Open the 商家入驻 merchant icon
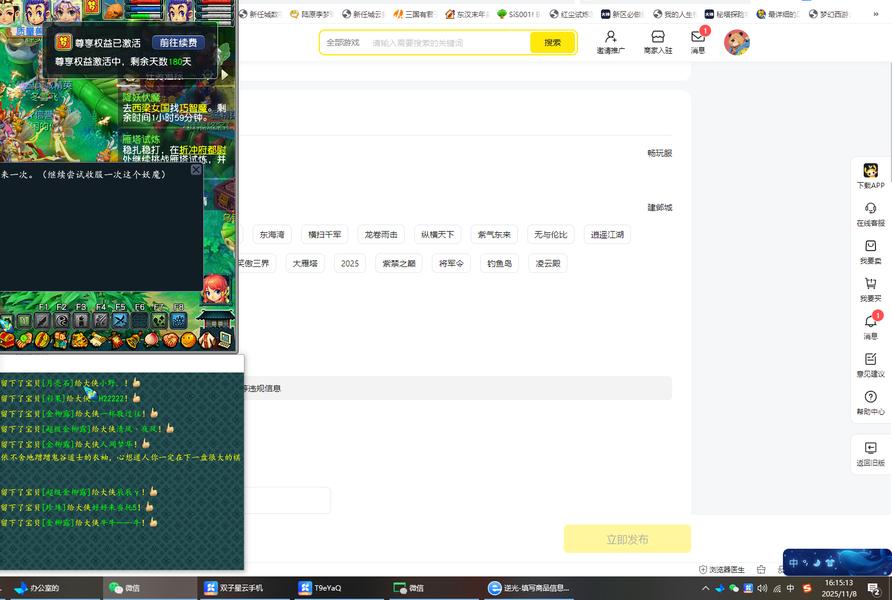892x600 pixels. pos(658,43)
